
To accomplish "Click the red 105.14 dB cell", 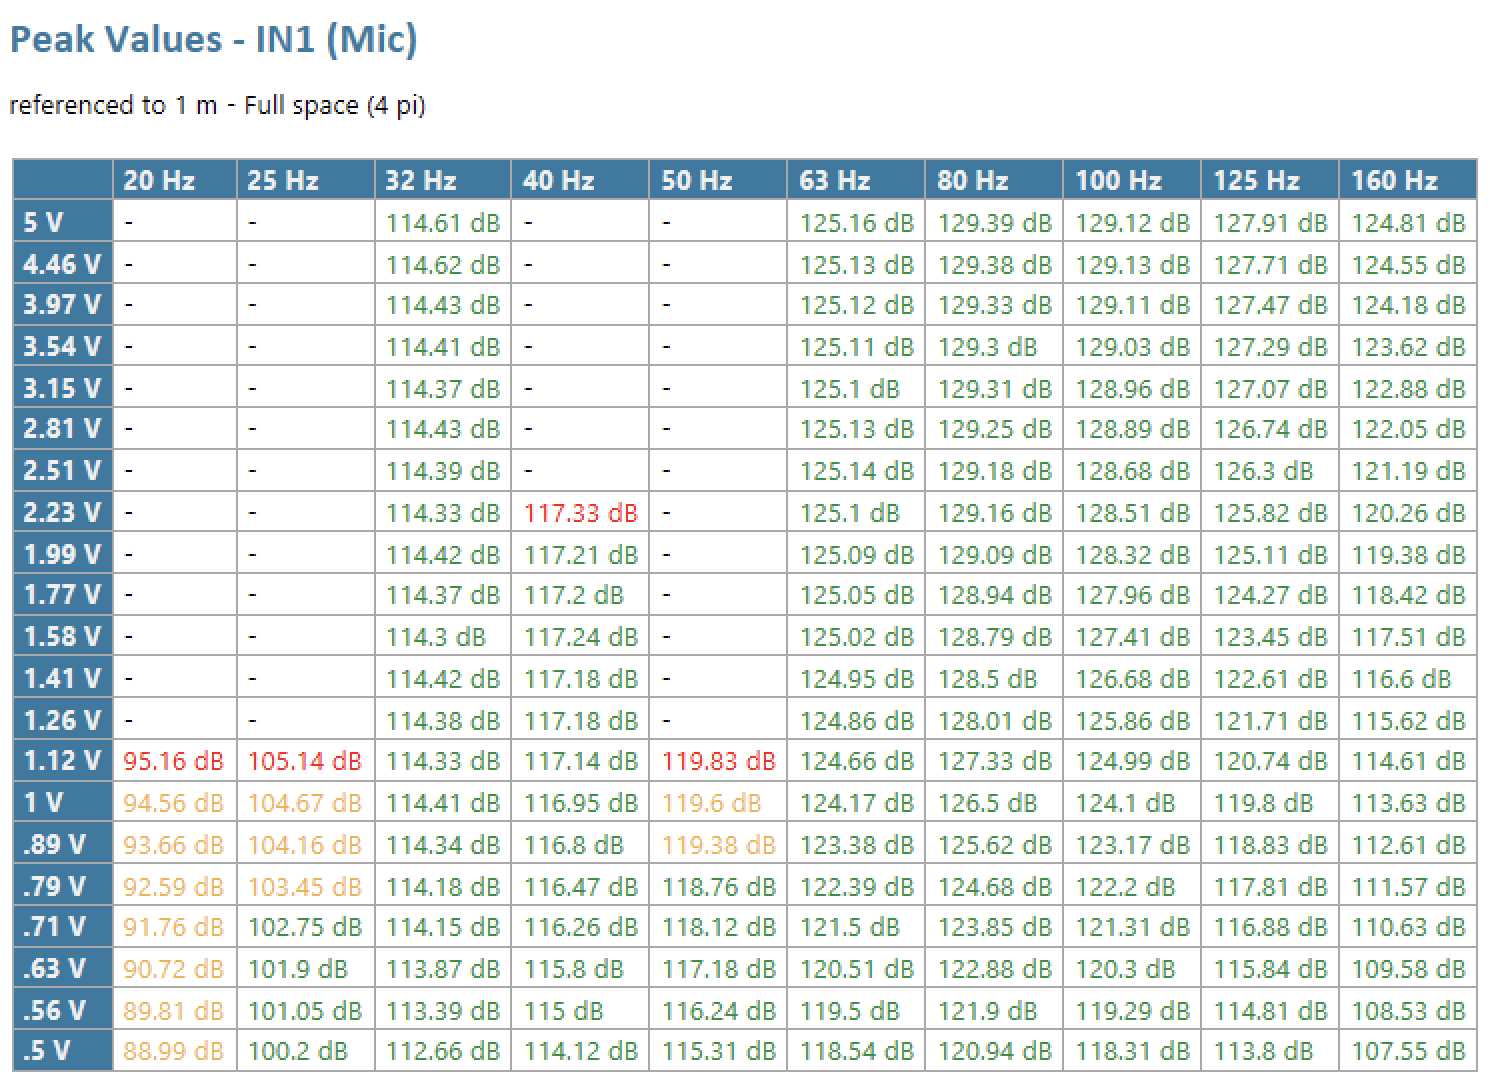I will pyautogui.click(x=306, y=762).
